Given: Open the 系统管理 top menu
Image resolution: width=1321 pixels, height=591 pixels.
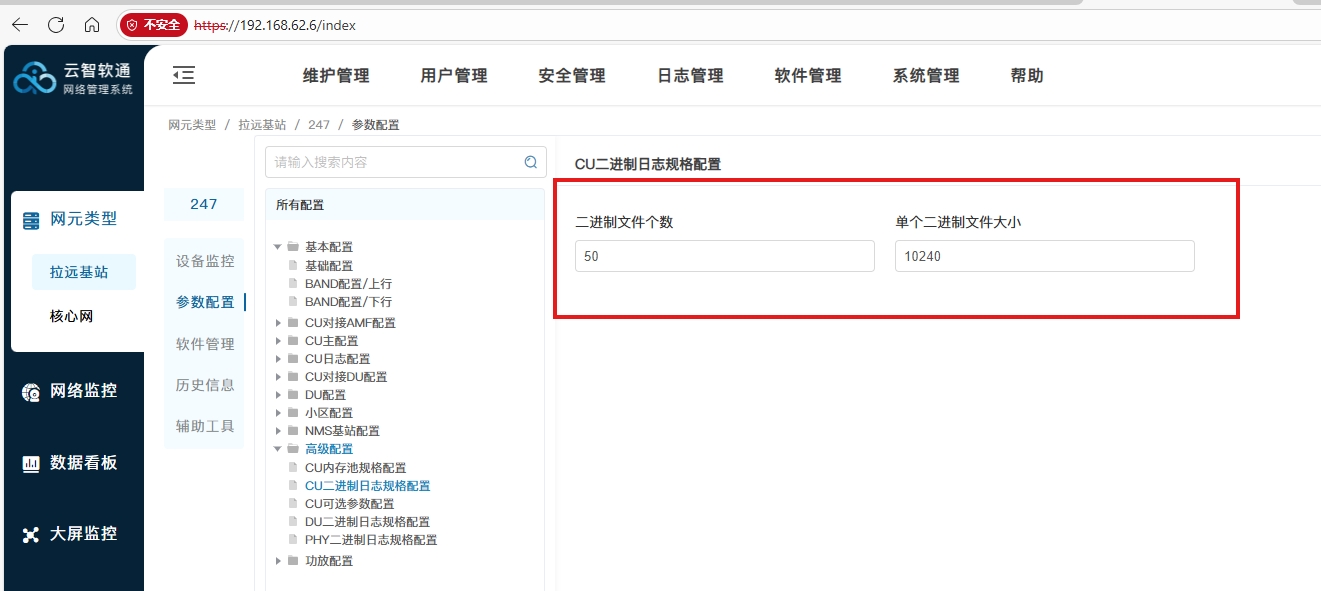Looking at the screenshot, I should 926,76.
